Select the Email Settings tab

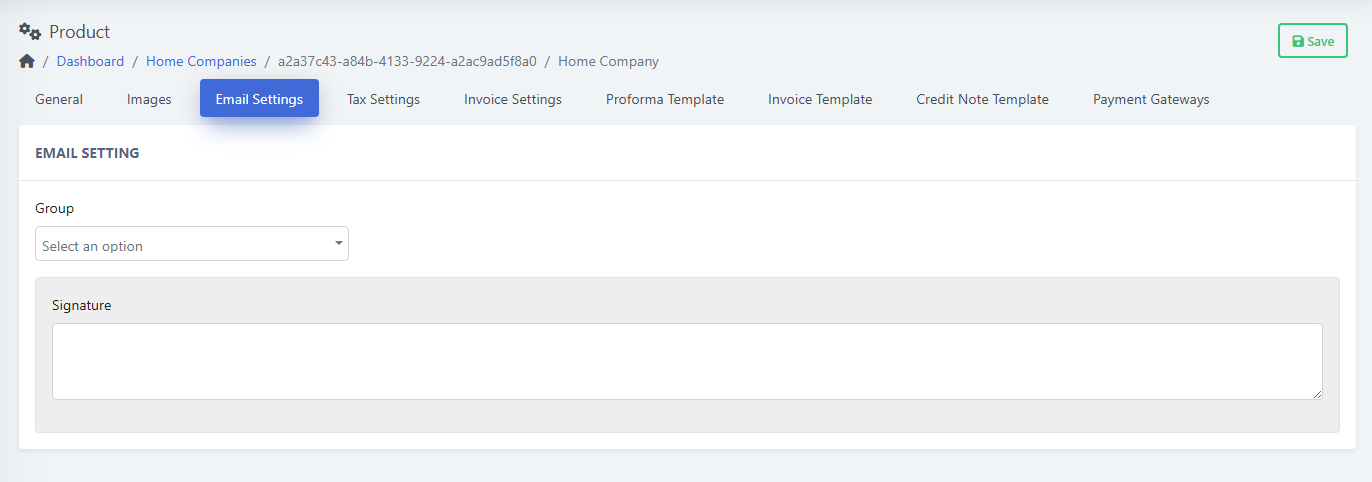pyautogui.click(x=259, y=98)
